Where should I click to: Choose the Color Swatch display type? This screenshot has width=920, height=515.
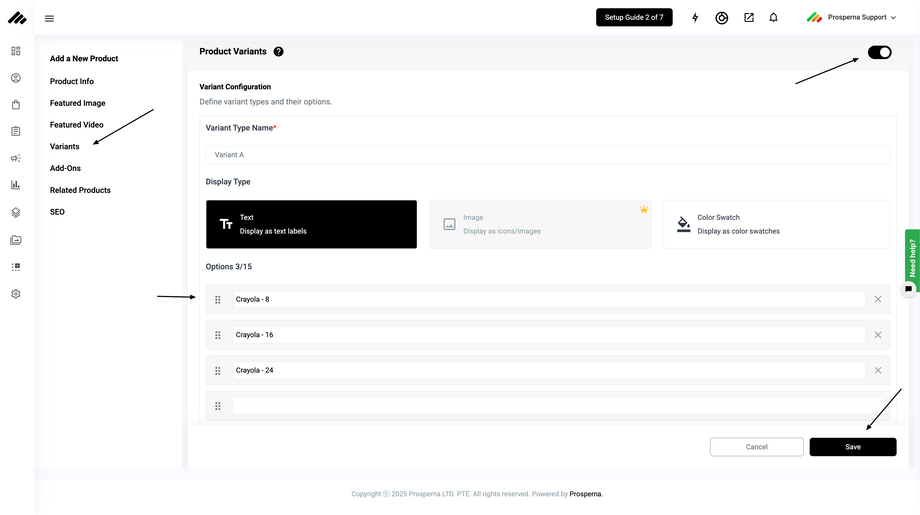[x=776, y=224]
